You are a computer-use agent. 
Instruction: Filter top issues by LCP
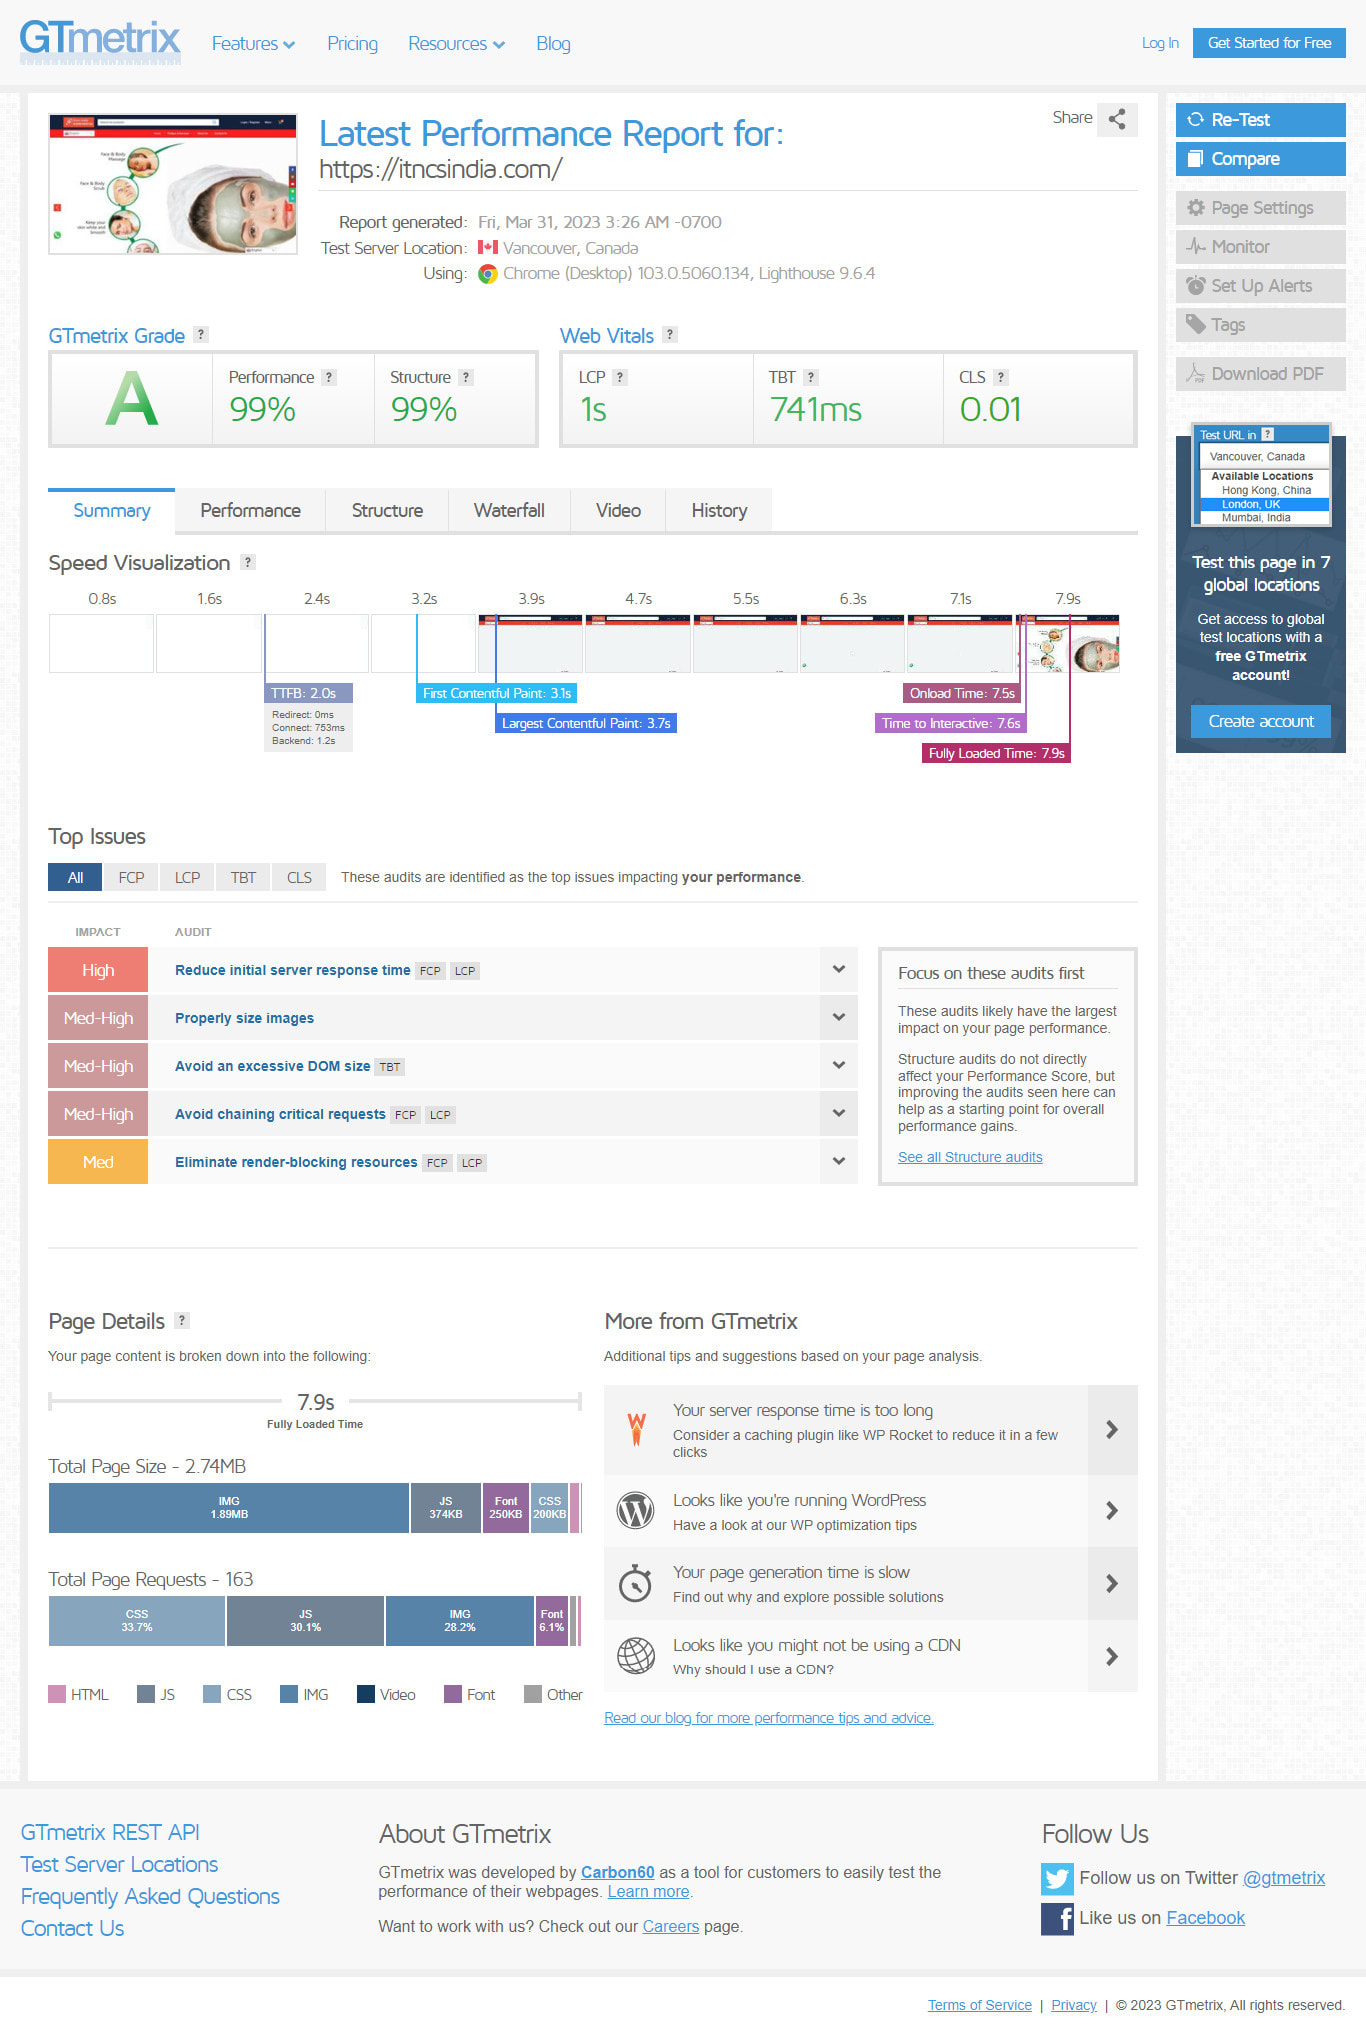[x=187, y=877]
